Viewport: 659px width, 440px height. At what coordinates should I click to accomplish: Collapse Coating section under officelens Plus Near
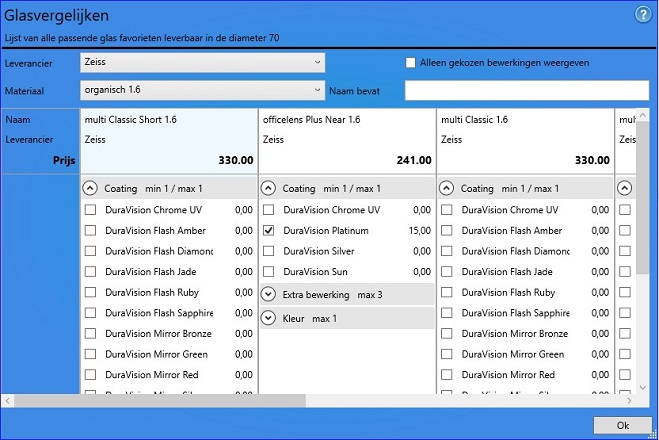(268, 188)
